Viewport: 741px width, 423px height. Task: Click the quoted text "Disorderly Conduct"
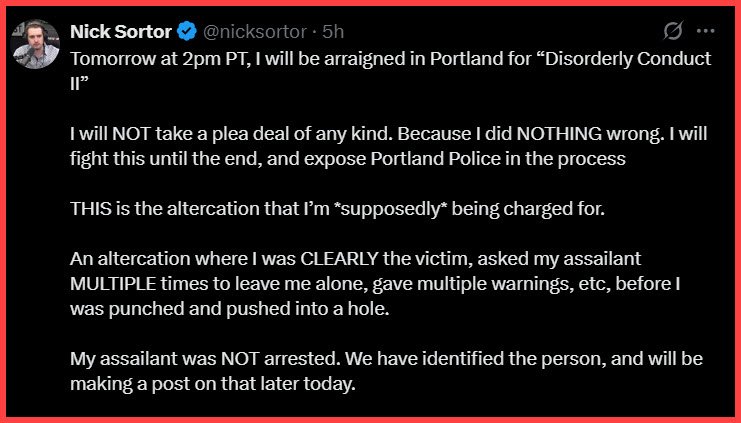point(631,58)
